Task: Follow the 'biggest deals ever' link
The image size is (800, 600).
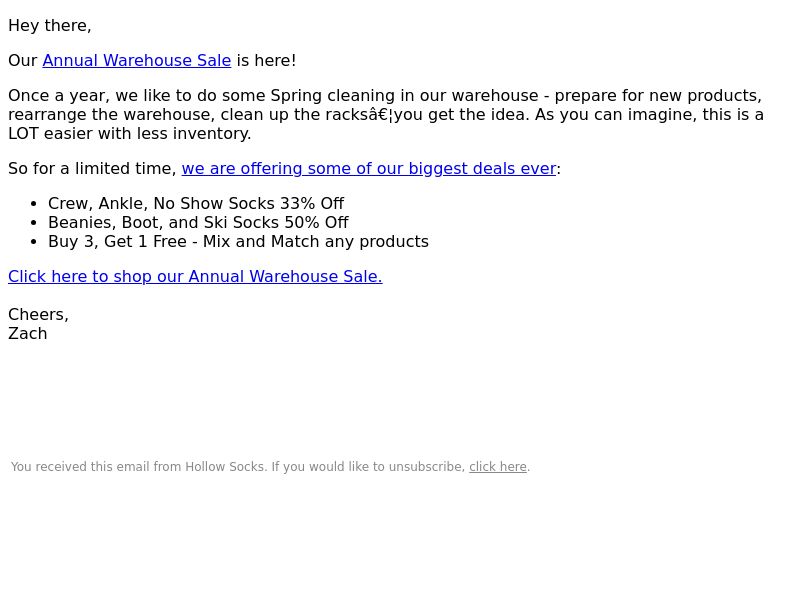Action: [368, 169]
